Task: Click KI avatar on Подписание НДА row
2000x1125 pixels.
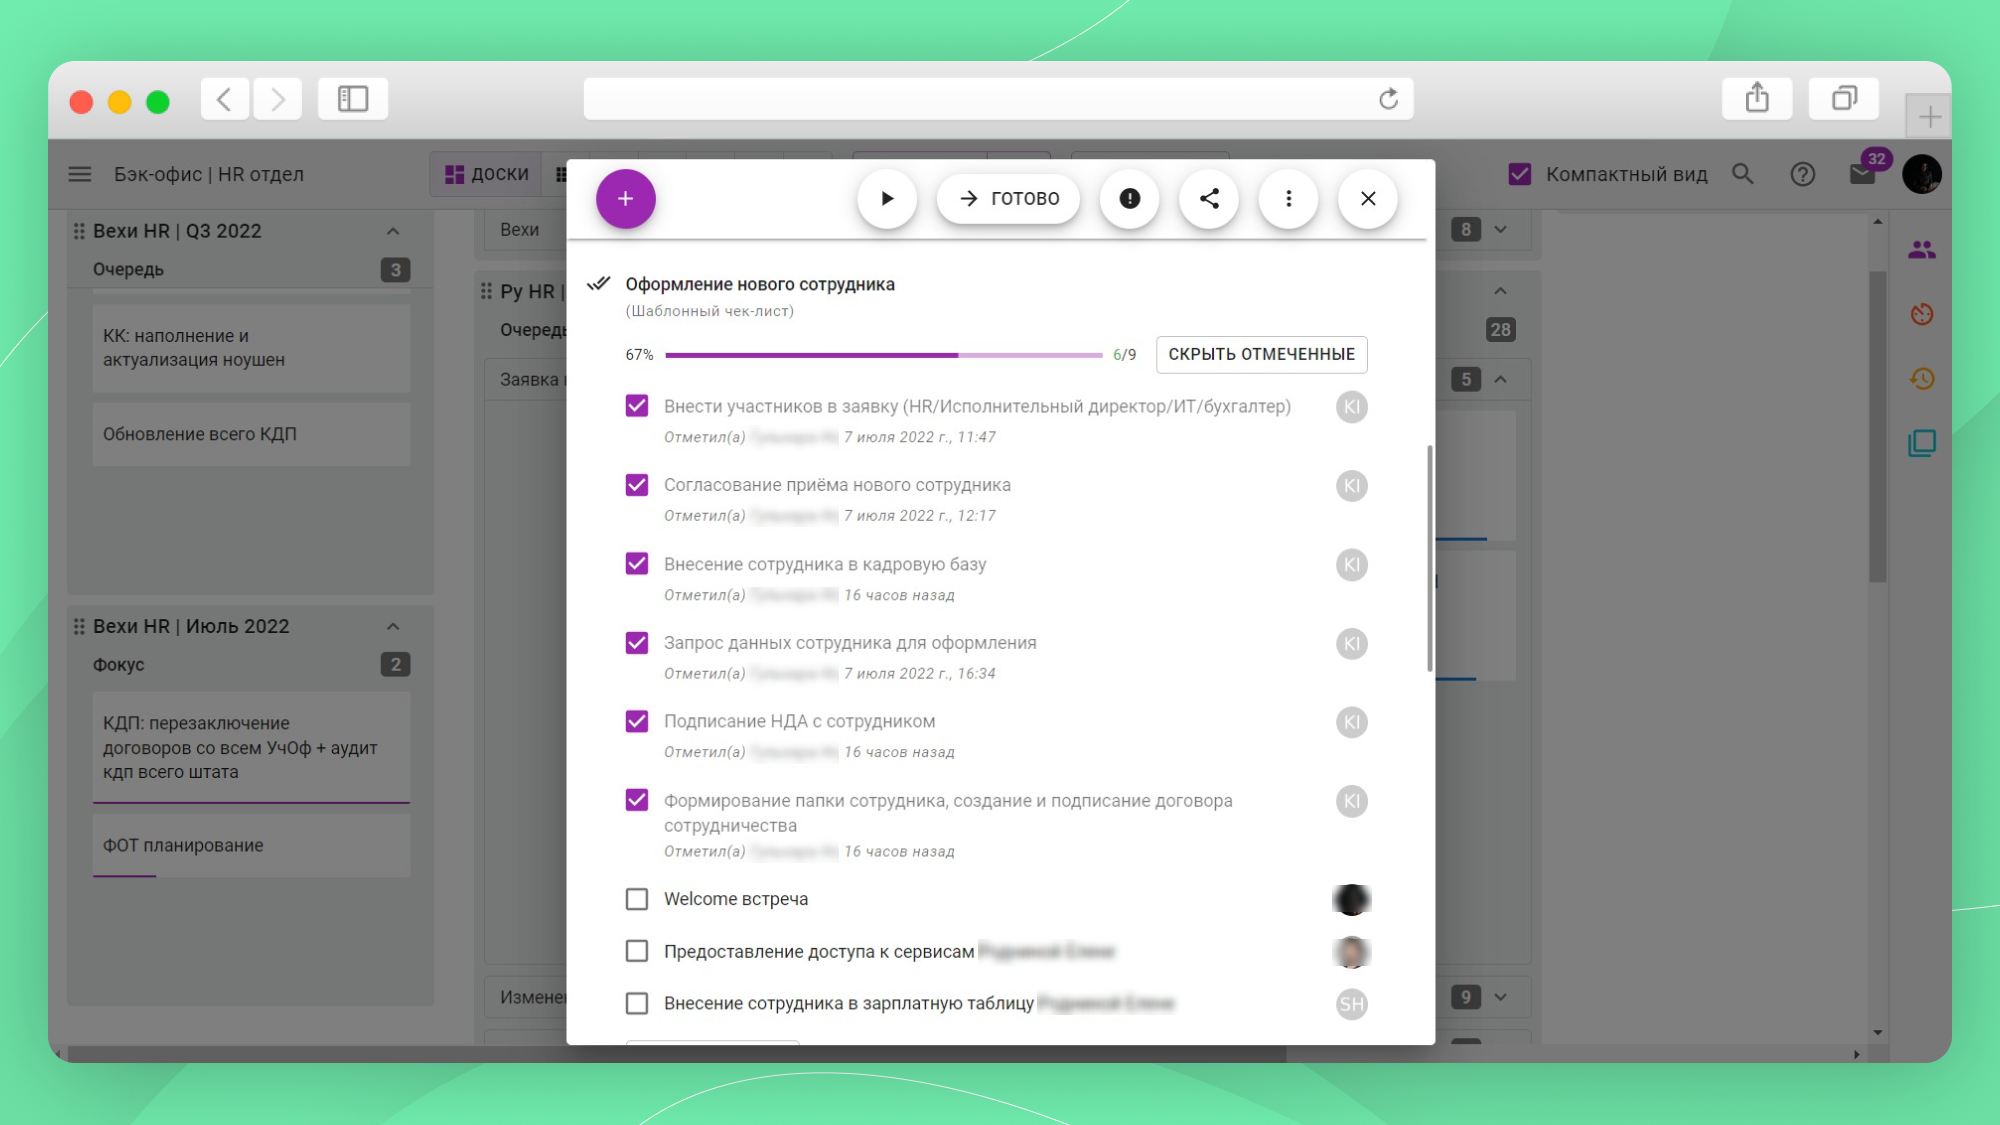Action: [1351, 722]
